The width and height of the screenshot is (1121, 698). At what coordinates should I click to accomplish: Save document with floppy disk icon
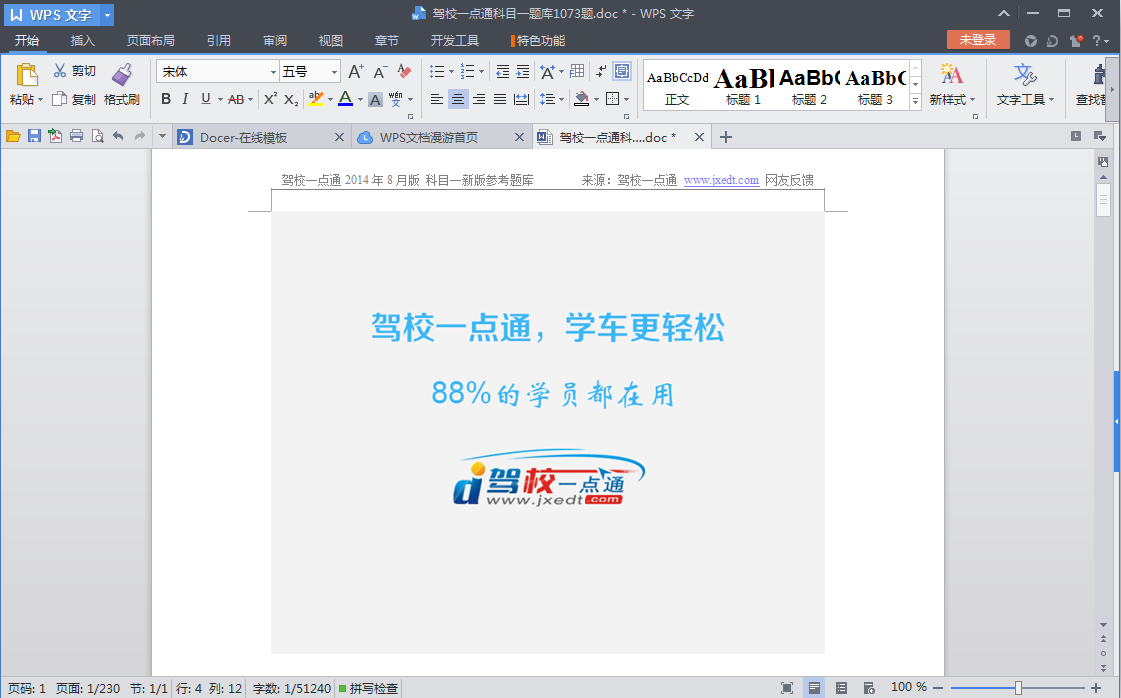34,136
